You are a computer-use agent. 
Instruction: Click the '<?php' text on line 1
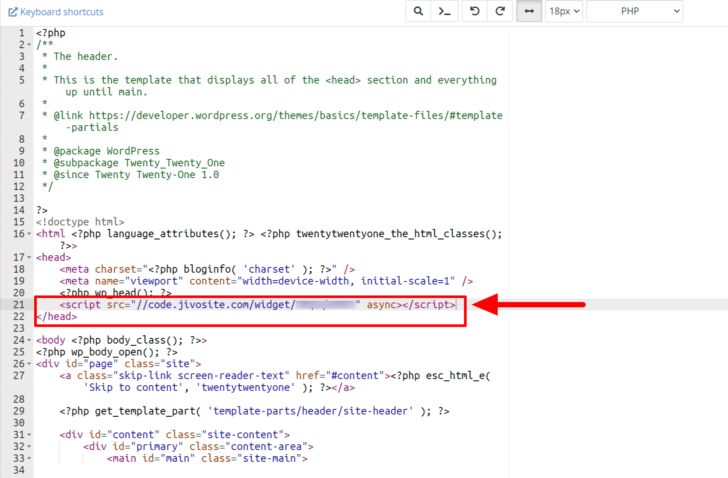(51, 33)
